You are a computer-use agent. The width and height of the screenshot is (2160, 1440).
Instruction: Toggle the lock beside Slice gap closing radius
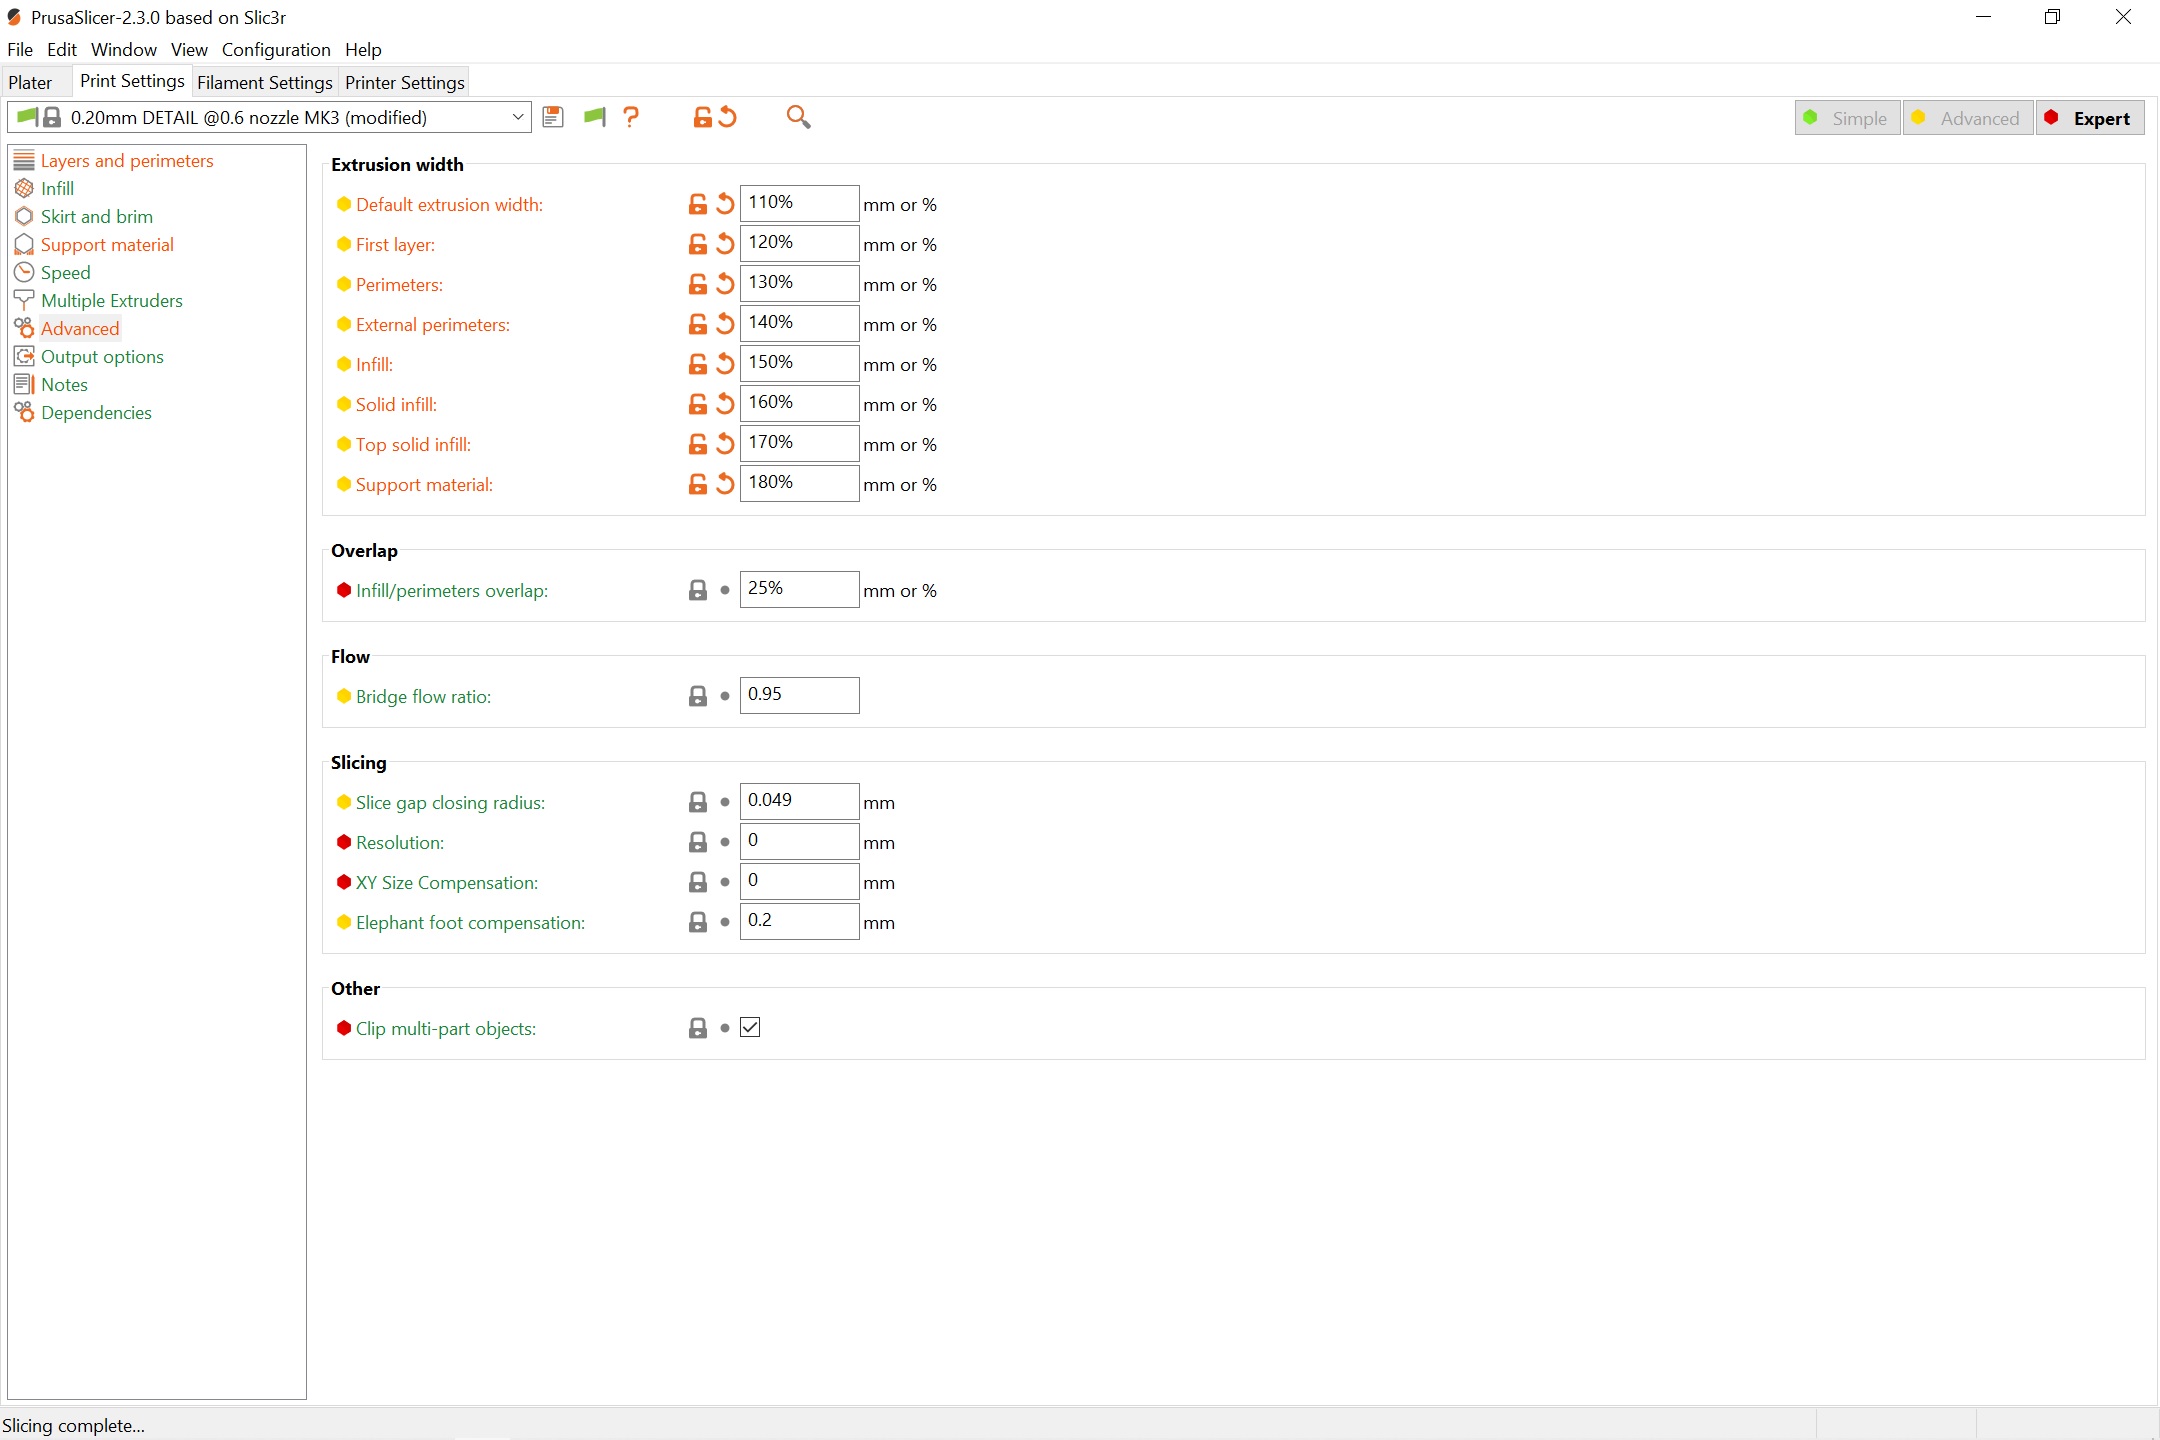[x=696, y=801]
